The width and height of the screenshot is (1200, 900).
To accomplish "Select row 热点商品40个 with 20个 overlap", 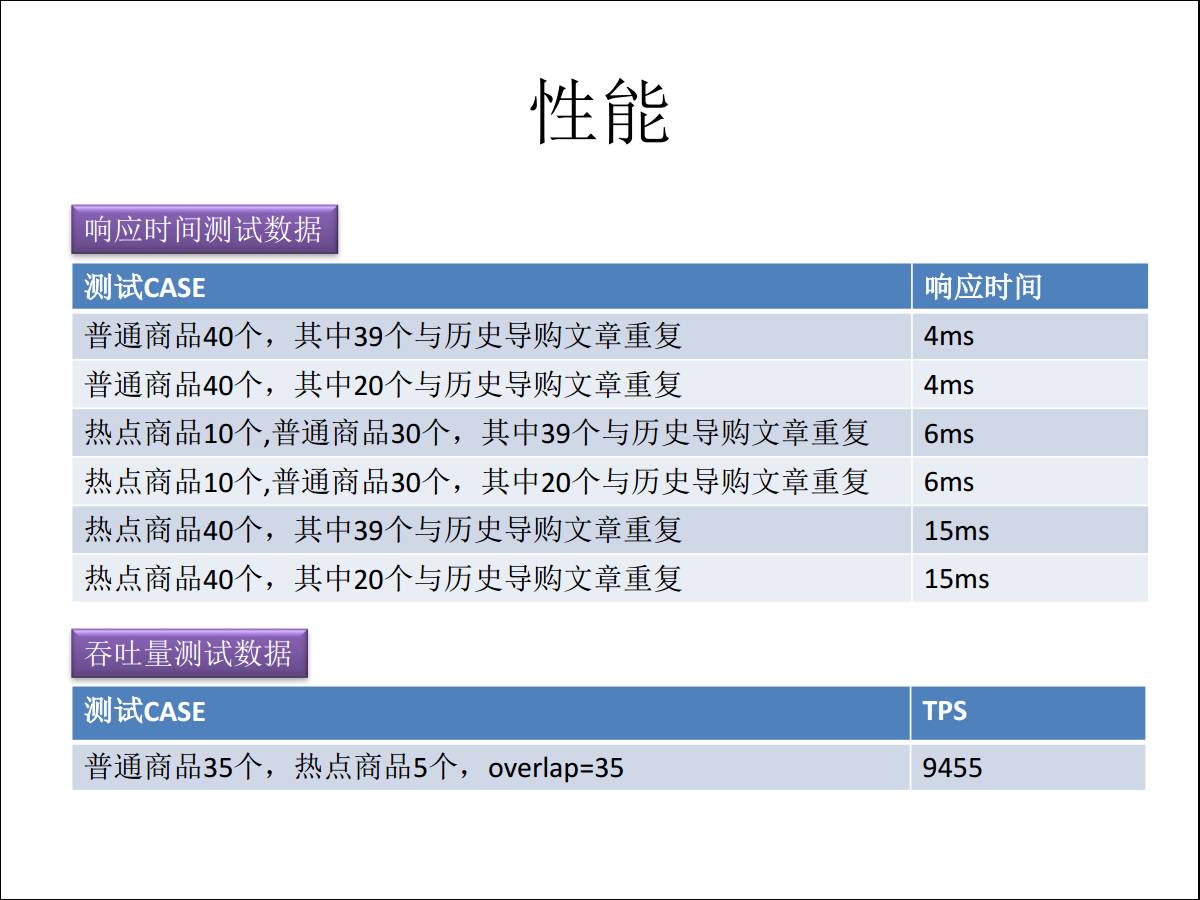I will [x=384, y=578].
